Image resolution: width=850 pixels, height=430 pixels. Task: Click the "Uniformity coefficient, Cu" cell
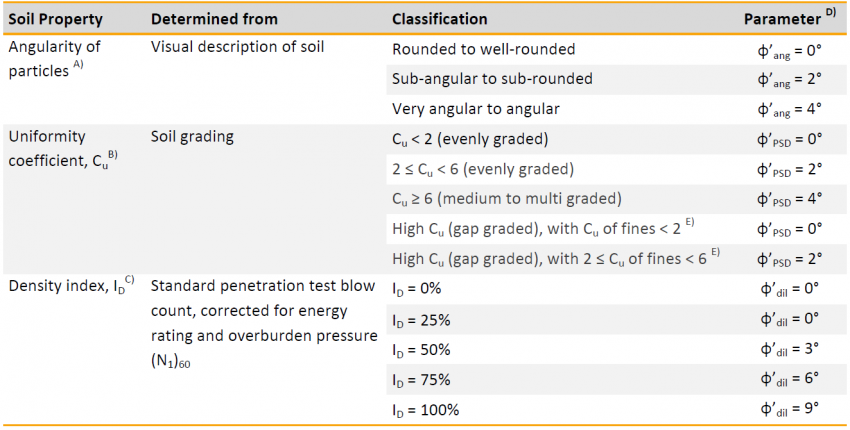[x=60, y=147]
